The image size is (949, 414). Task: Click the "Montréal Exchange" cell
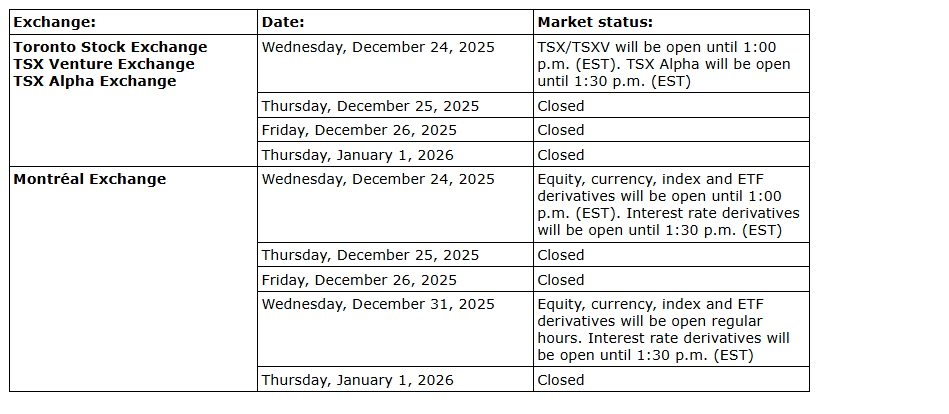(89, 180)
